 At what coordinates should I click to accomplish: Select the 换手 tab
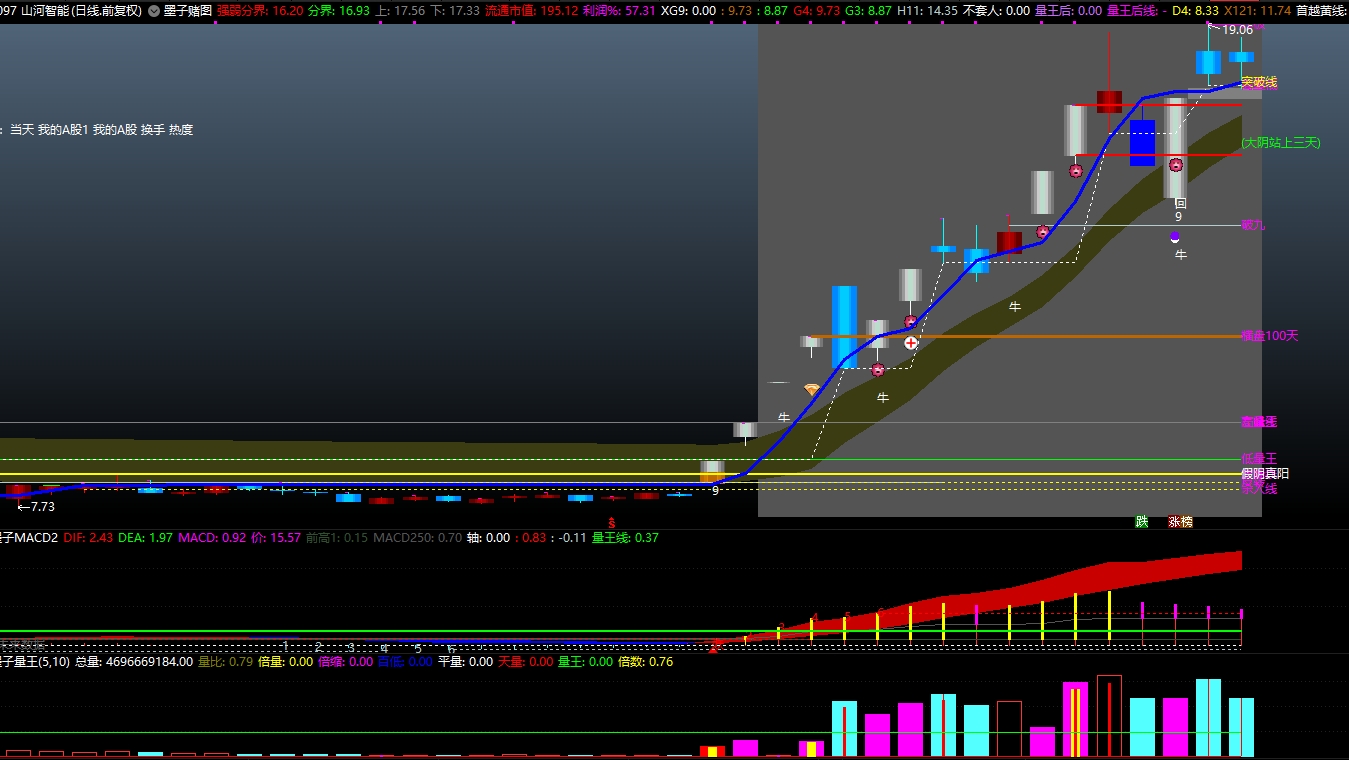(152, 130)
